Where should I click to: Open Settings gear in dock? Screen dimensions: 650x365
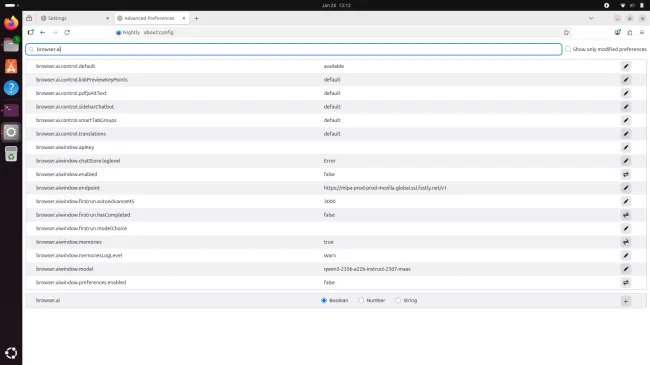pos(11,132)
